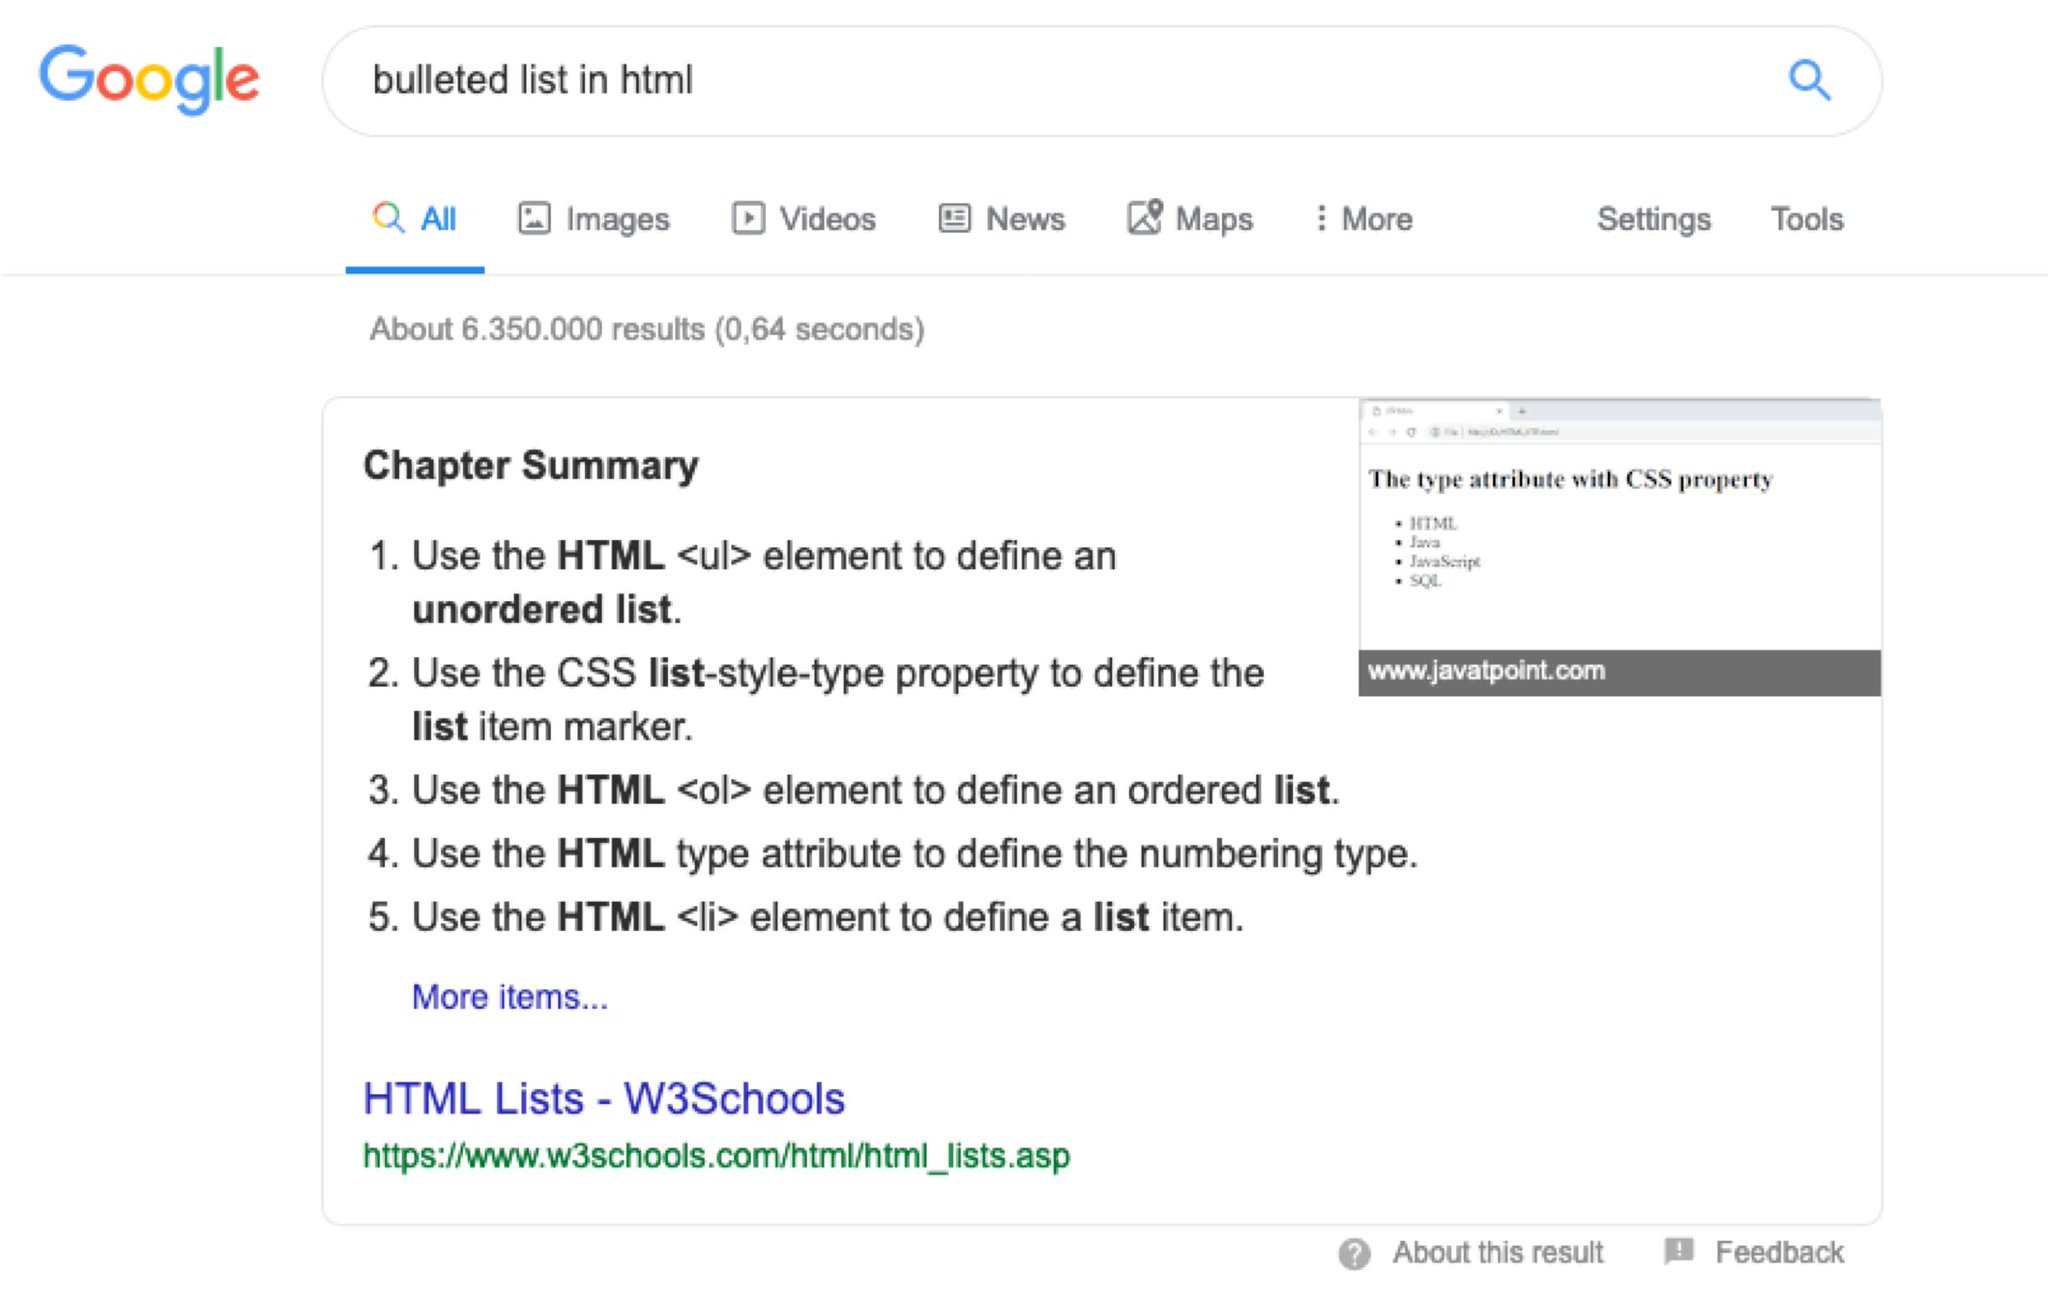
Task: Switch to the Images tab label
Action: coord(617,218)
